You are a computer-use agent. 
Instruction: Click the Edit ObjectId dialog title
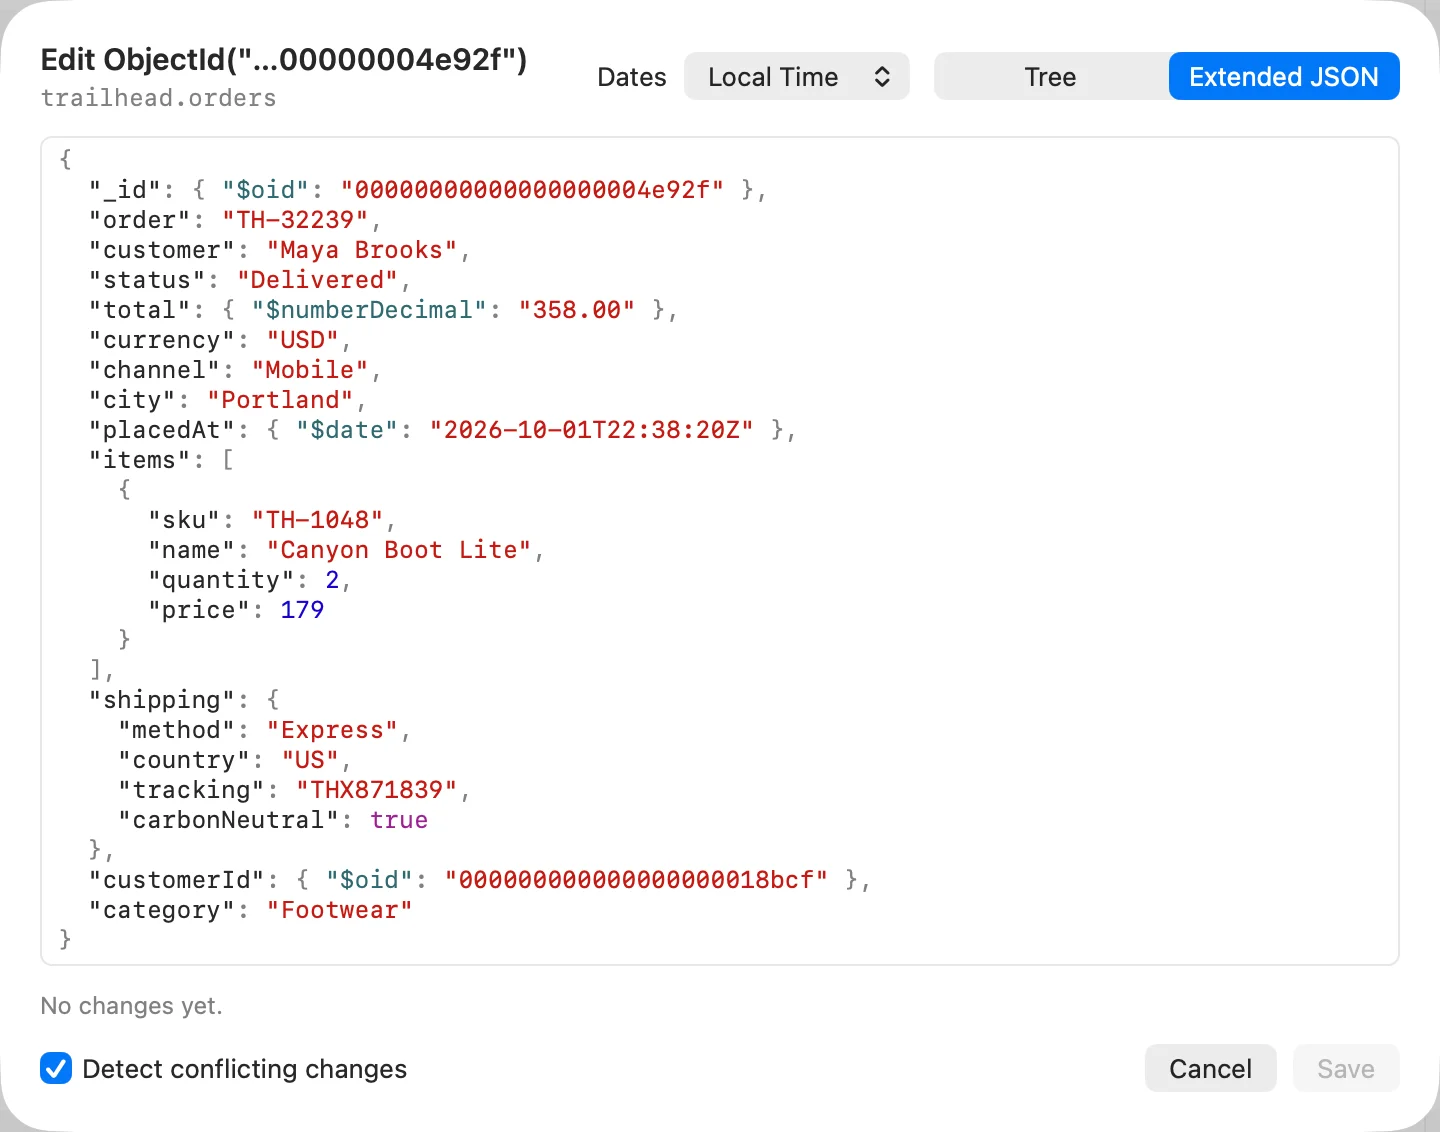pyautogui.click(x=284, y=60)
